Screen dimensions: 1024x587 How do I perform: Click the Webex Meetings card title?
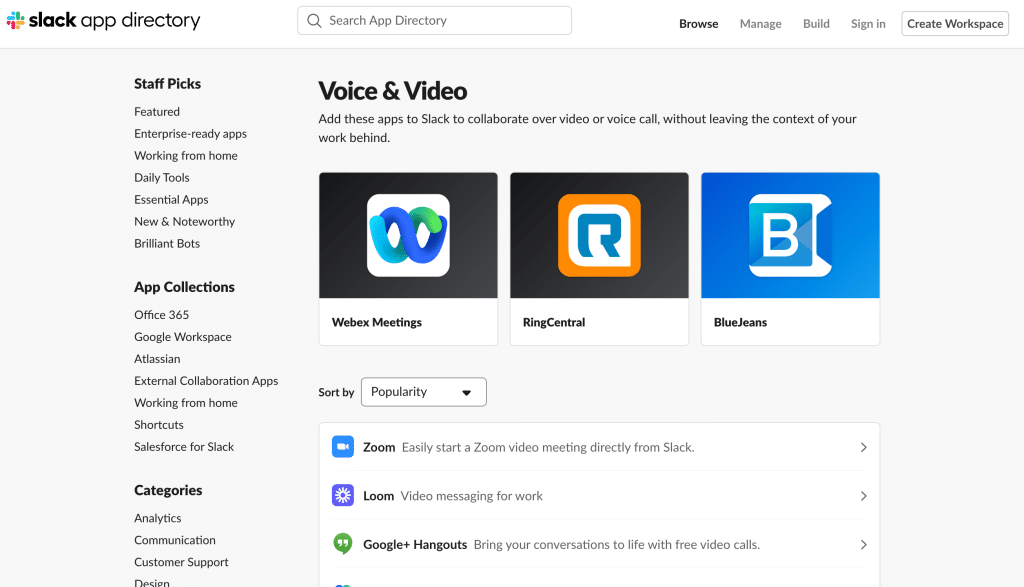click(x=377, y=322)
